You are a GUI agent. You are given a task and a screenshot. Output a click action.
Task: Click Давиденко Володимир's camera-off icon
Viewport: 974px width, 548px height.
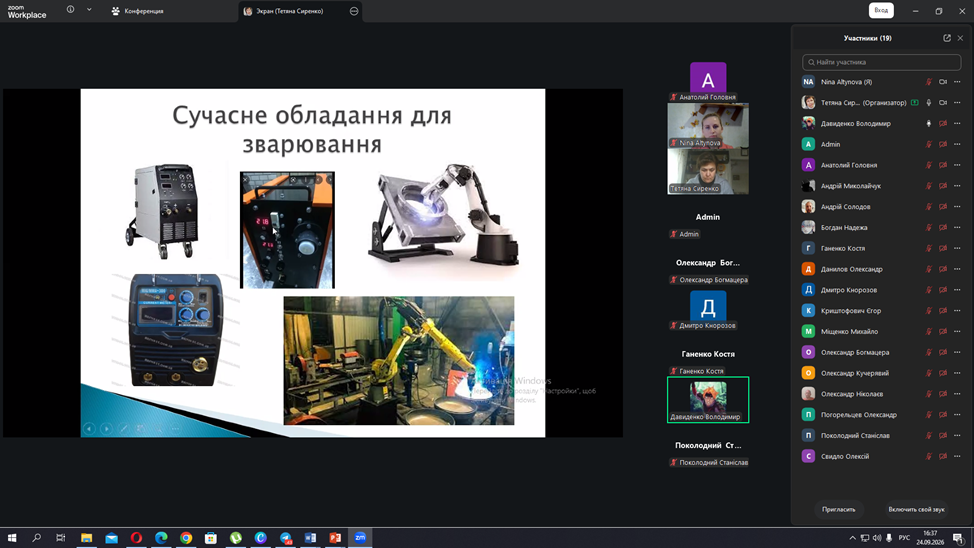(x=943, y=124)
